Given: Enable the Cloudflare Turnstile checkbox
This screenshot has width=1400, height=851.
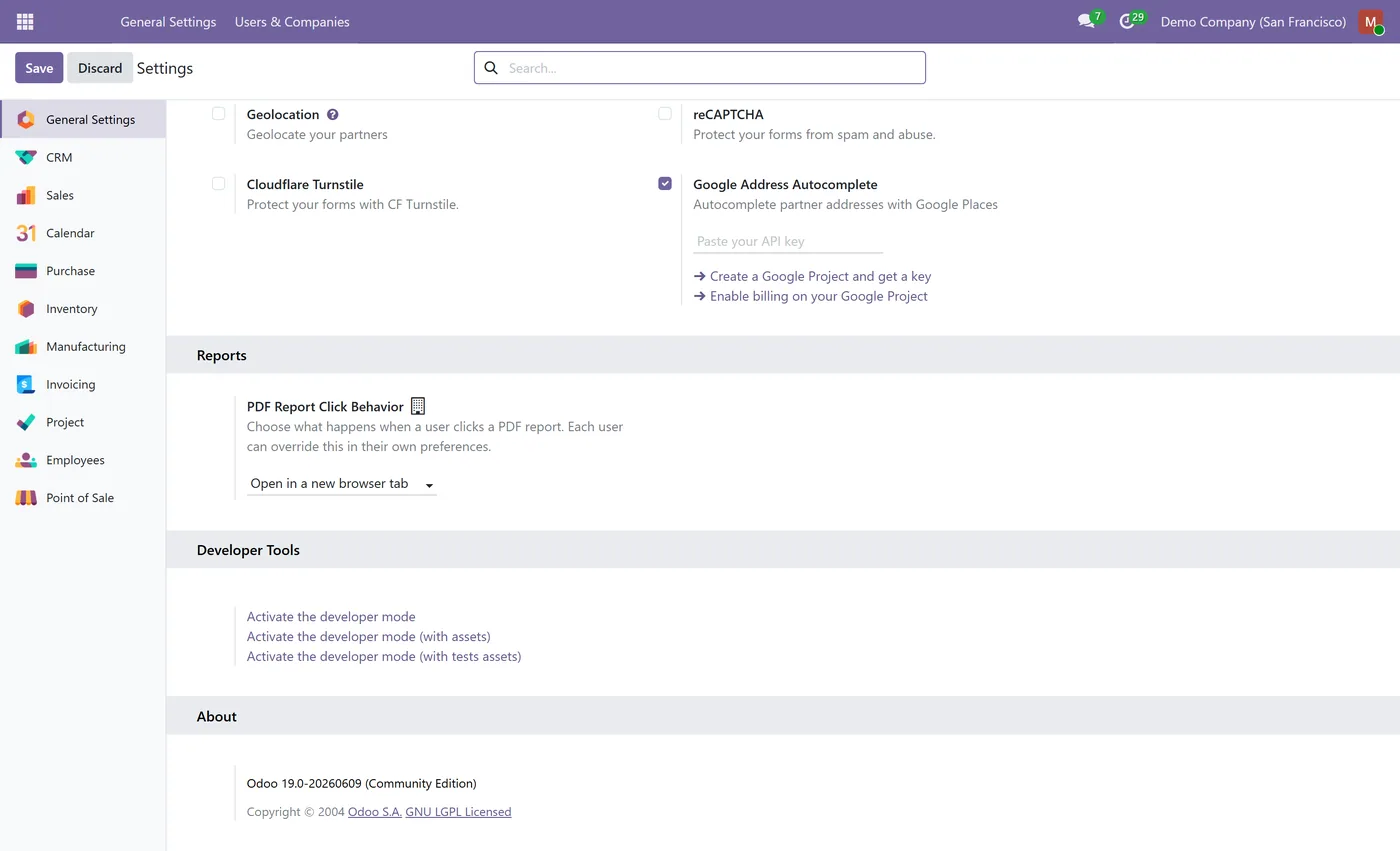Looking at the screenshot, I should (x=218, y=183).
